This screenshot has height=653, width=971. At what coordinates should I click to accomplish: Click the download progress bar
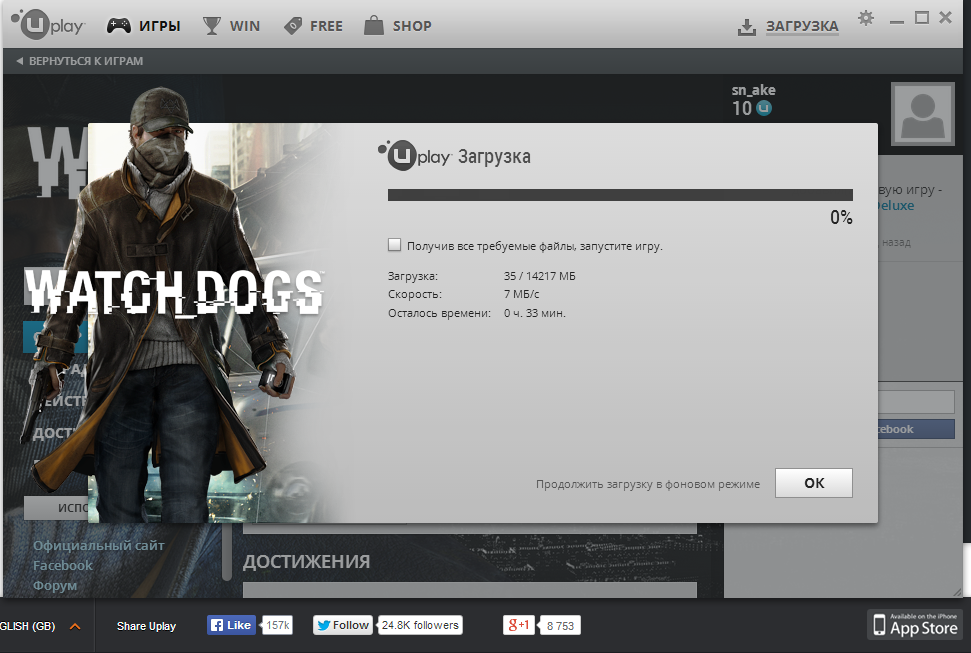[x=620, y=195]
